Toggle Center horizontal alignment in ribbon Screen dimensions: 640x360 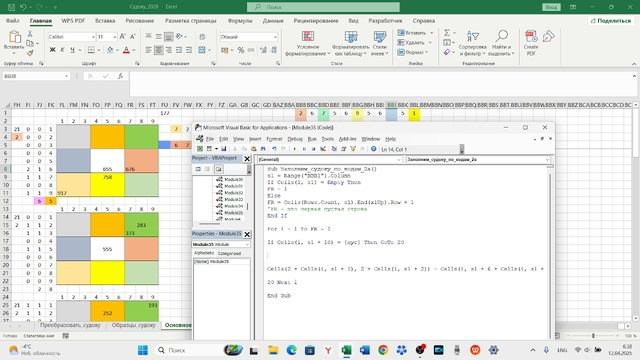click(158, 50)
